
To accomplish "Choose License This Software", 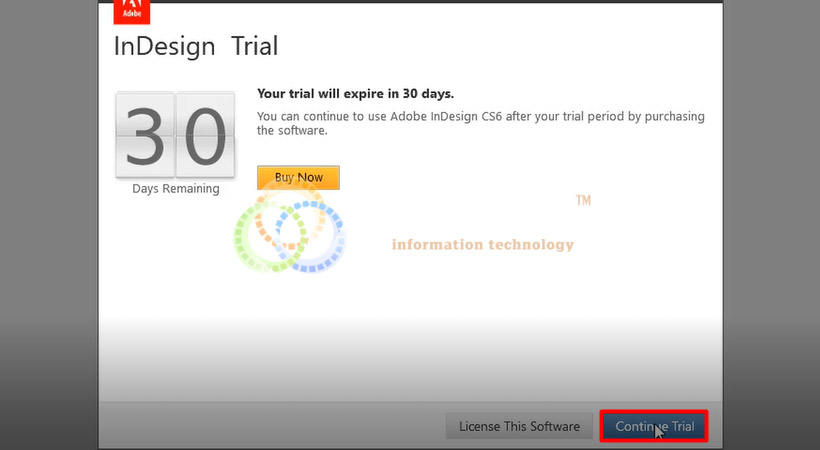I will coord(519,426).
